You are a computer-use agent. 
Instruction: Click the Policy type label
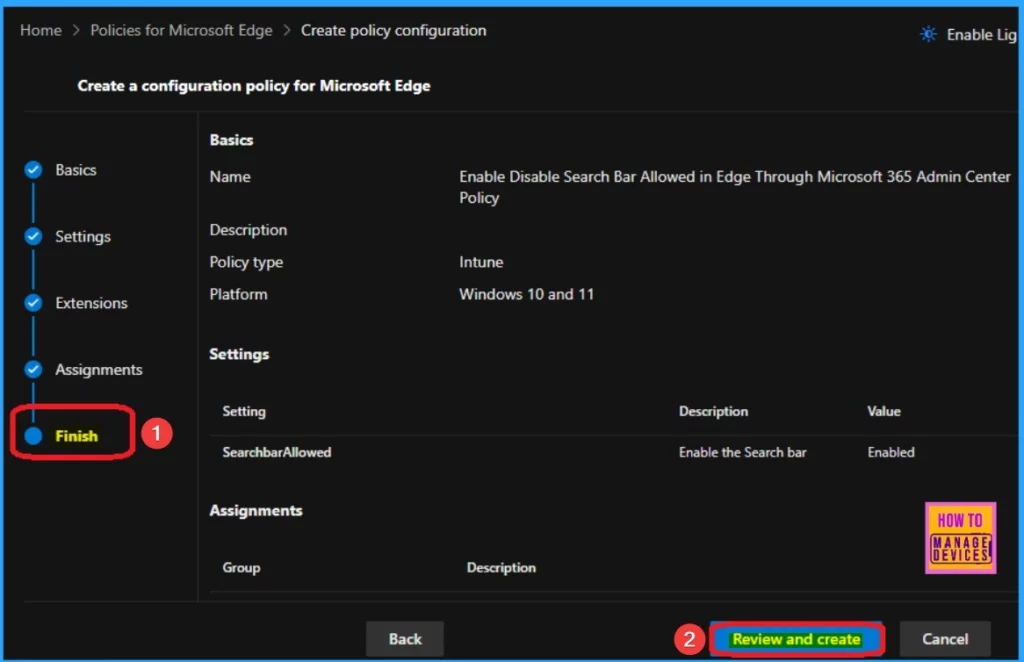pyautogui.click(x=246, y=262)
